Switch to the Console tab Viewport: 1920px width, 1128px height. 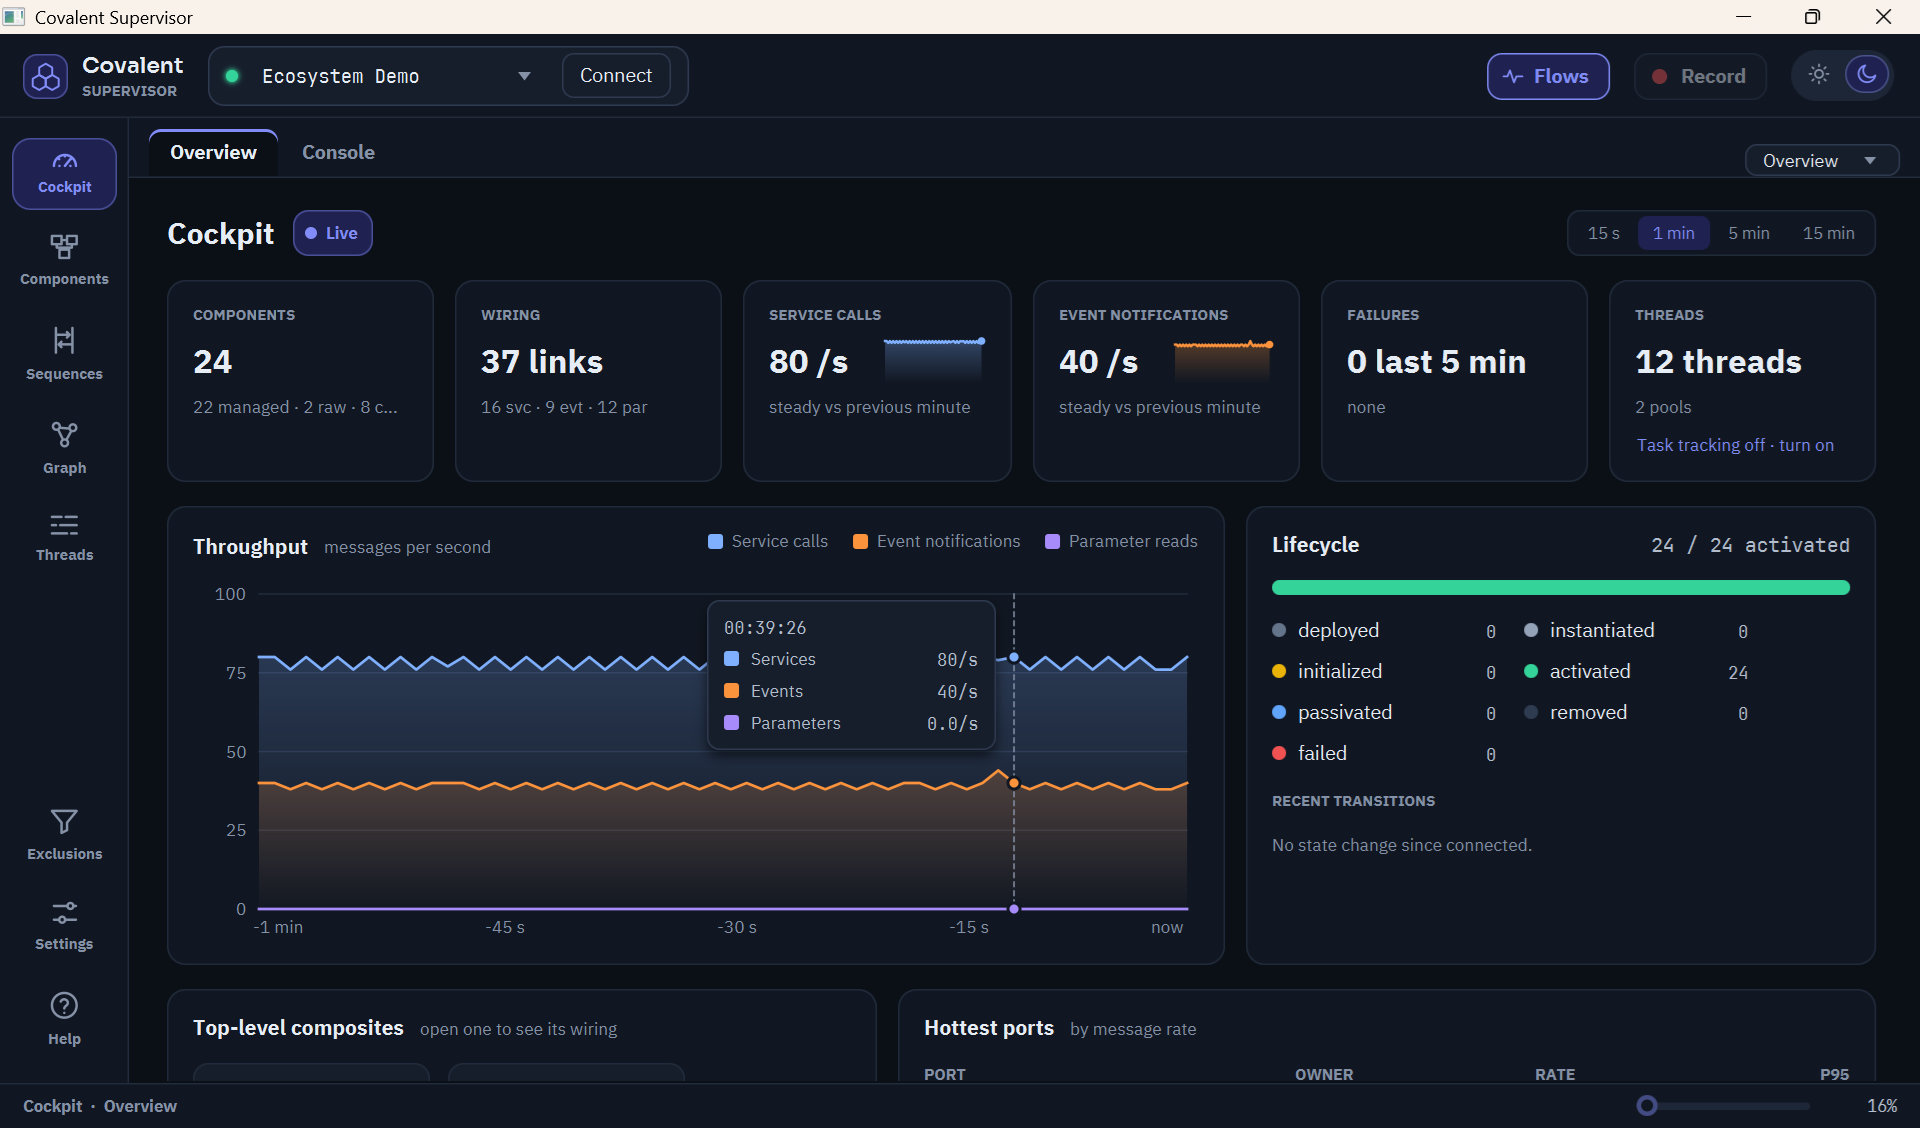tap(338, 152)
